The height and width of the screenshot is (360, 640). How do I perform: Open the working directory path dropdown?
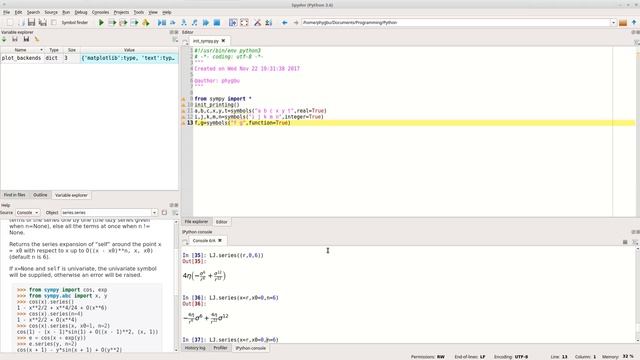(x=613, y=23)
